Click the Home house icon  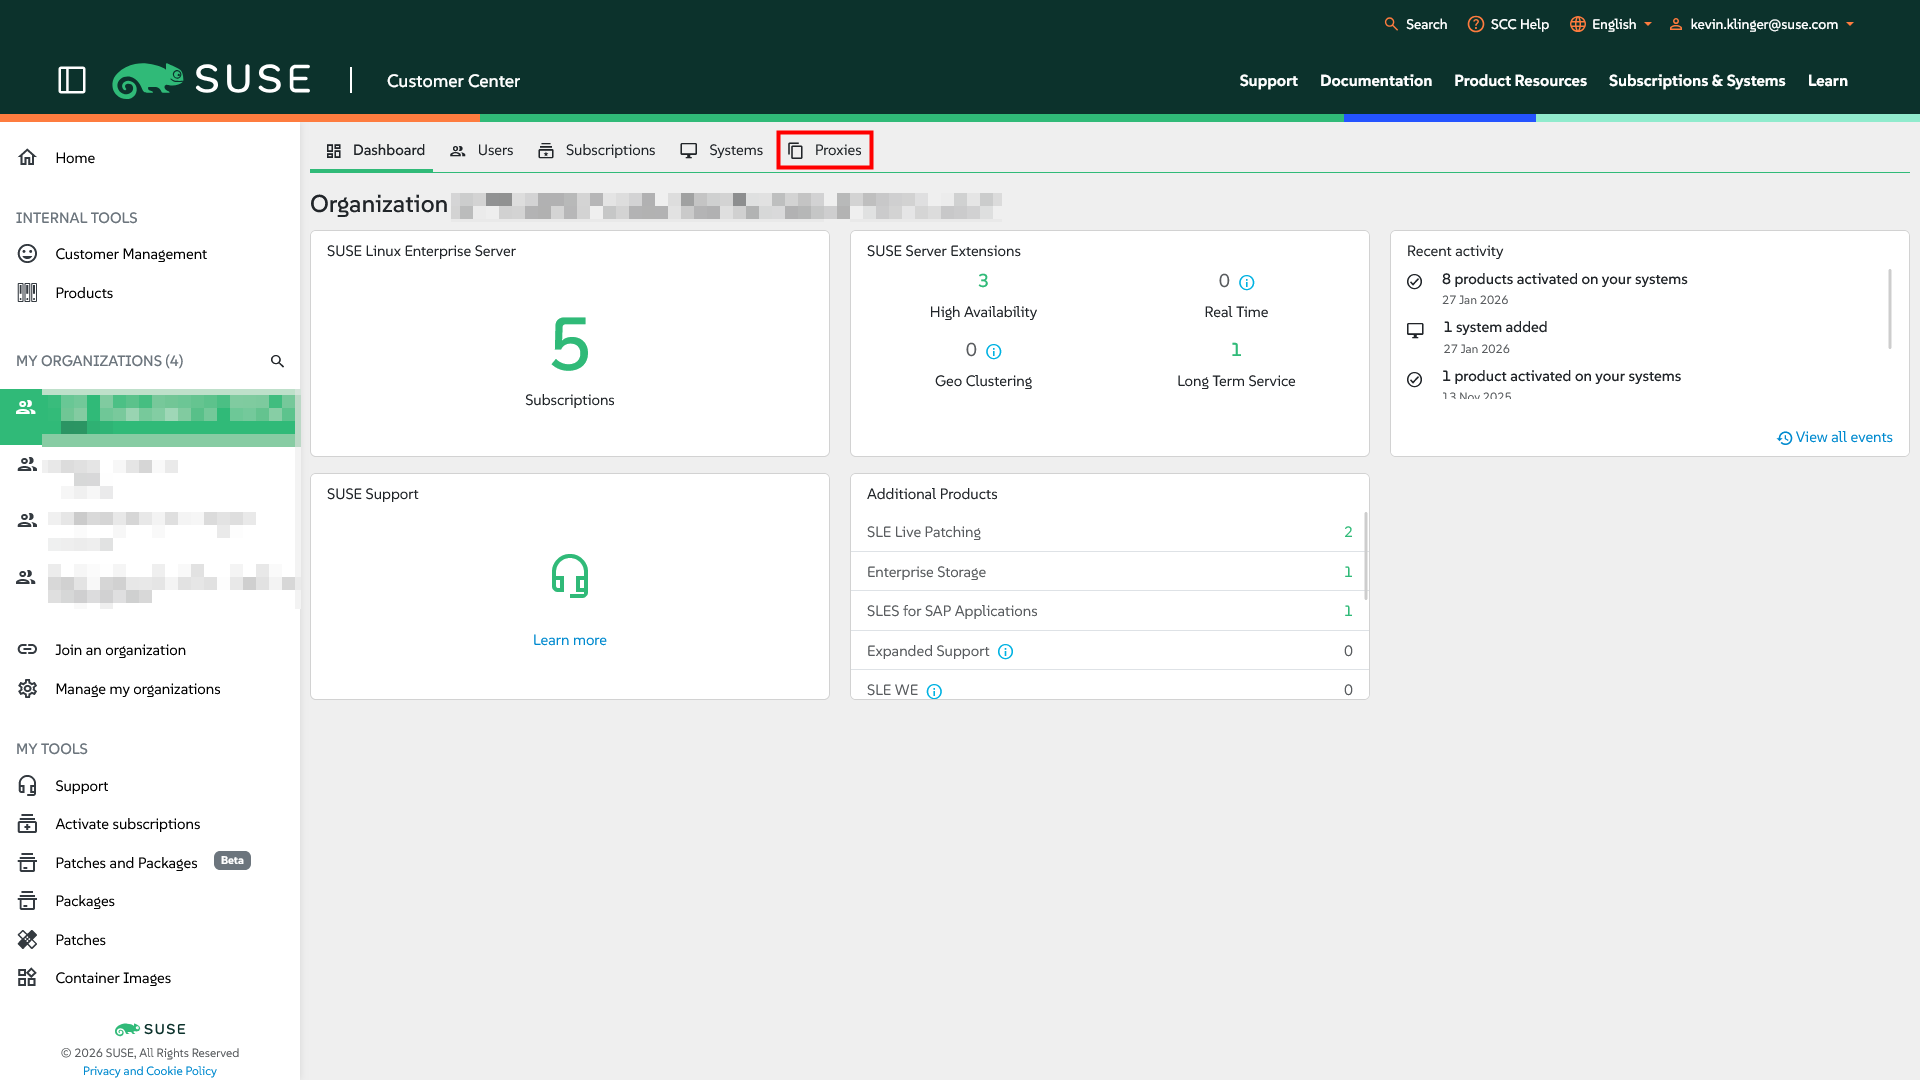(x=28, y=157)
